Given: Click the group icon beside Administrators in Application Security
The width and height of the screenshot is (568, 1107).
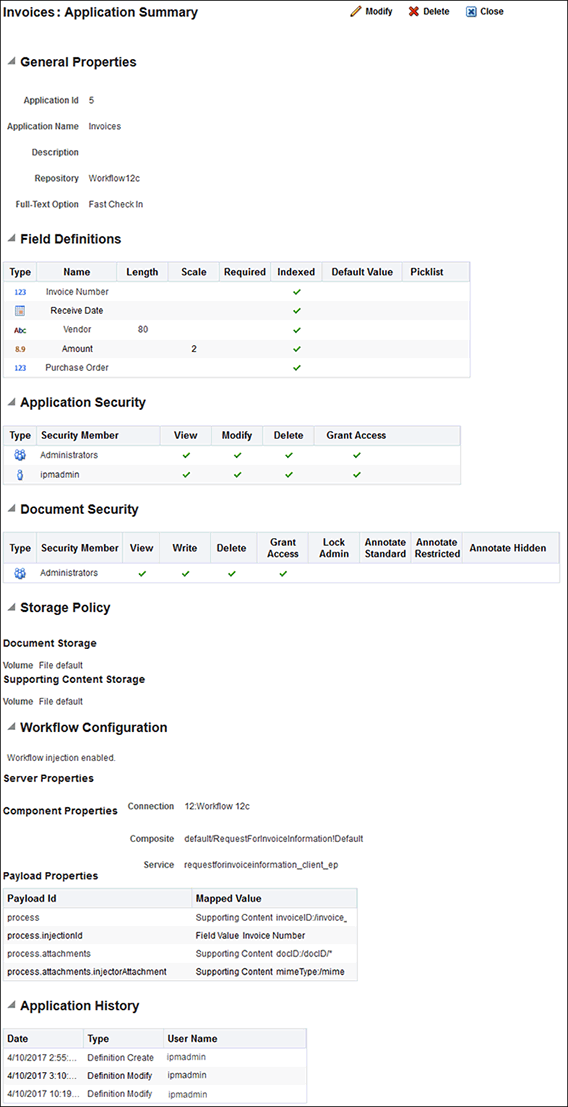Looking at the screenshot, I should [x=20, y=455].
